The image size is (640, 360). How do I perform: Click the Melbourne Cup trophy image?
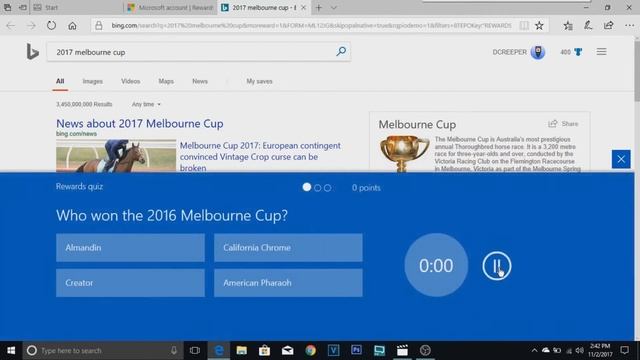[404, 153]
